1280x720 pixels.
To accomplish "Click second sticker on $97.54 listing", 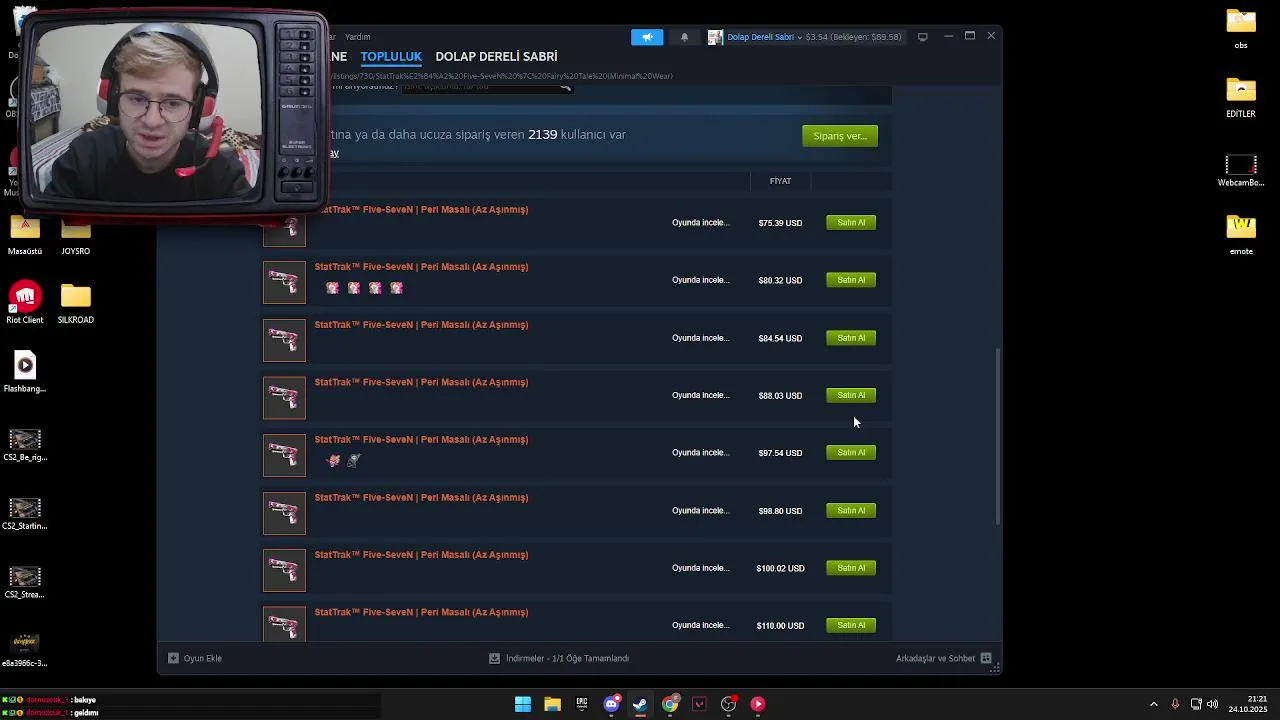I will coord(354,460).
